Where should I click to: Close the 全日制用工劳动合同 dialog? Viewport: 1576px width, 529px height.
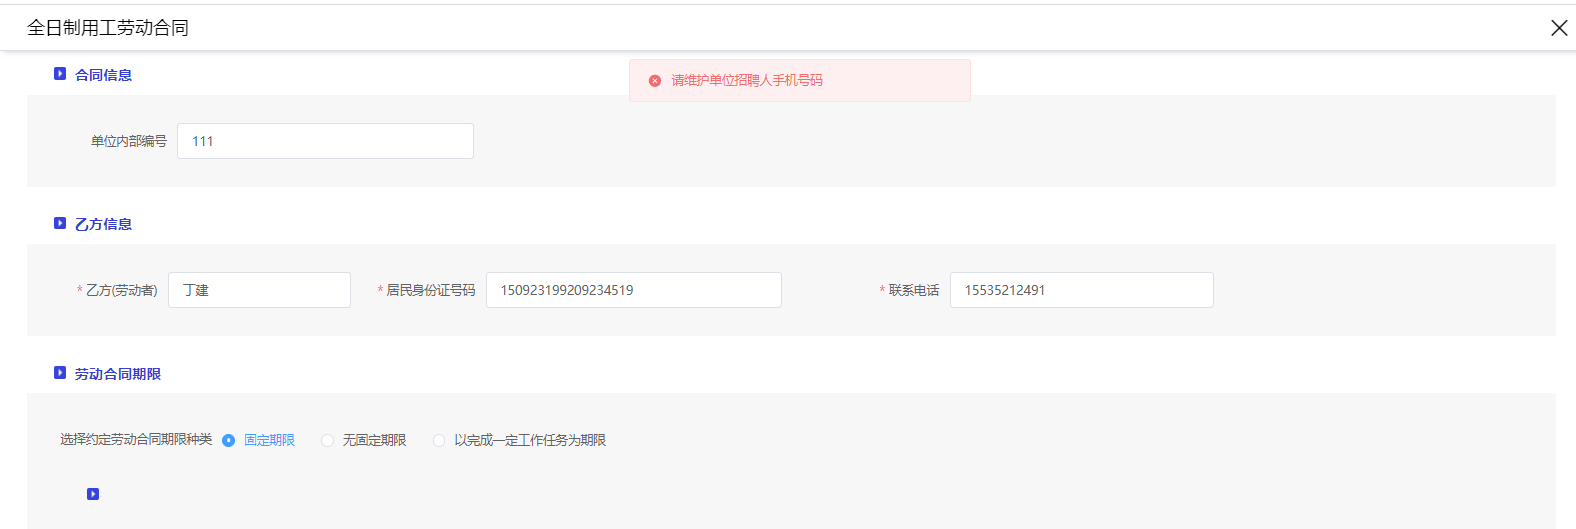(1558, 28)
